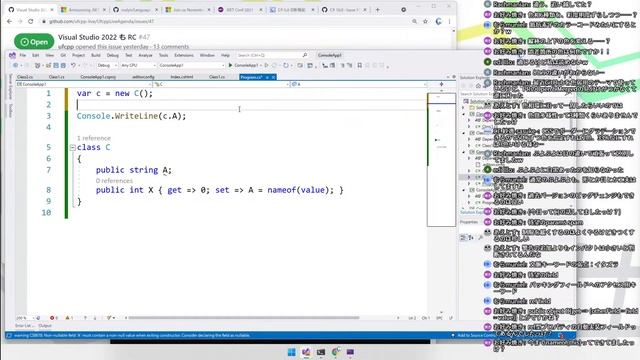Open the Project menu
640x360 pixels.
[x=78, y=55]
